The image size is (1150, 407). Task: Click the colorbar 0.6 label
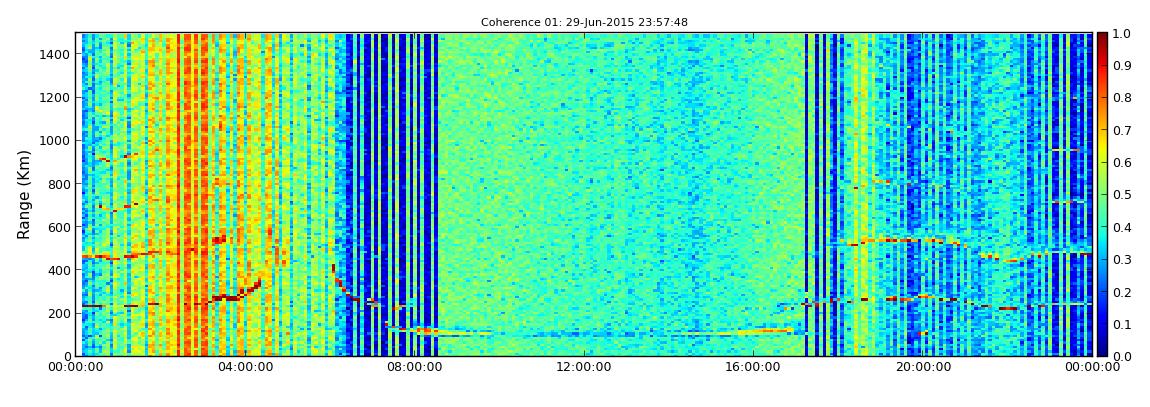coord(1121,163)
